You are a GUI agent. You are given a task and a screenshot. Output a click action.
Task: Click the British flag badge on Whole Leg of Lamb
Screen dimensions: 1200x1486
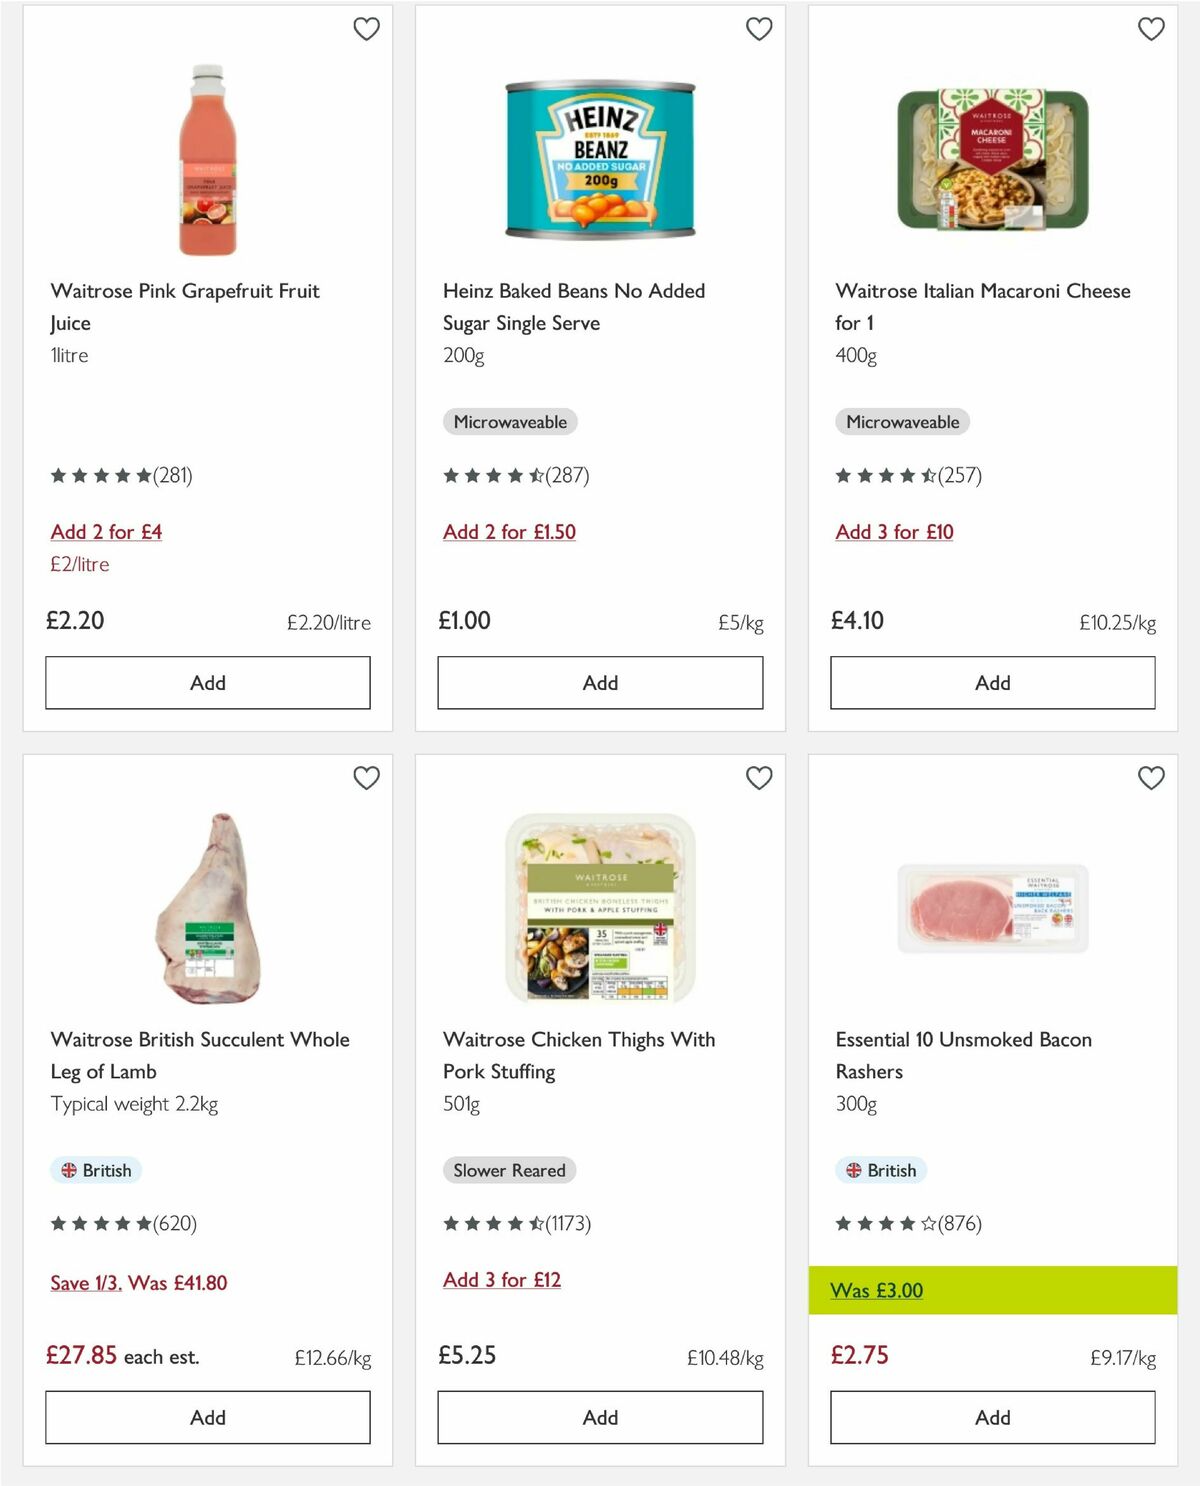pos(96,1170)
